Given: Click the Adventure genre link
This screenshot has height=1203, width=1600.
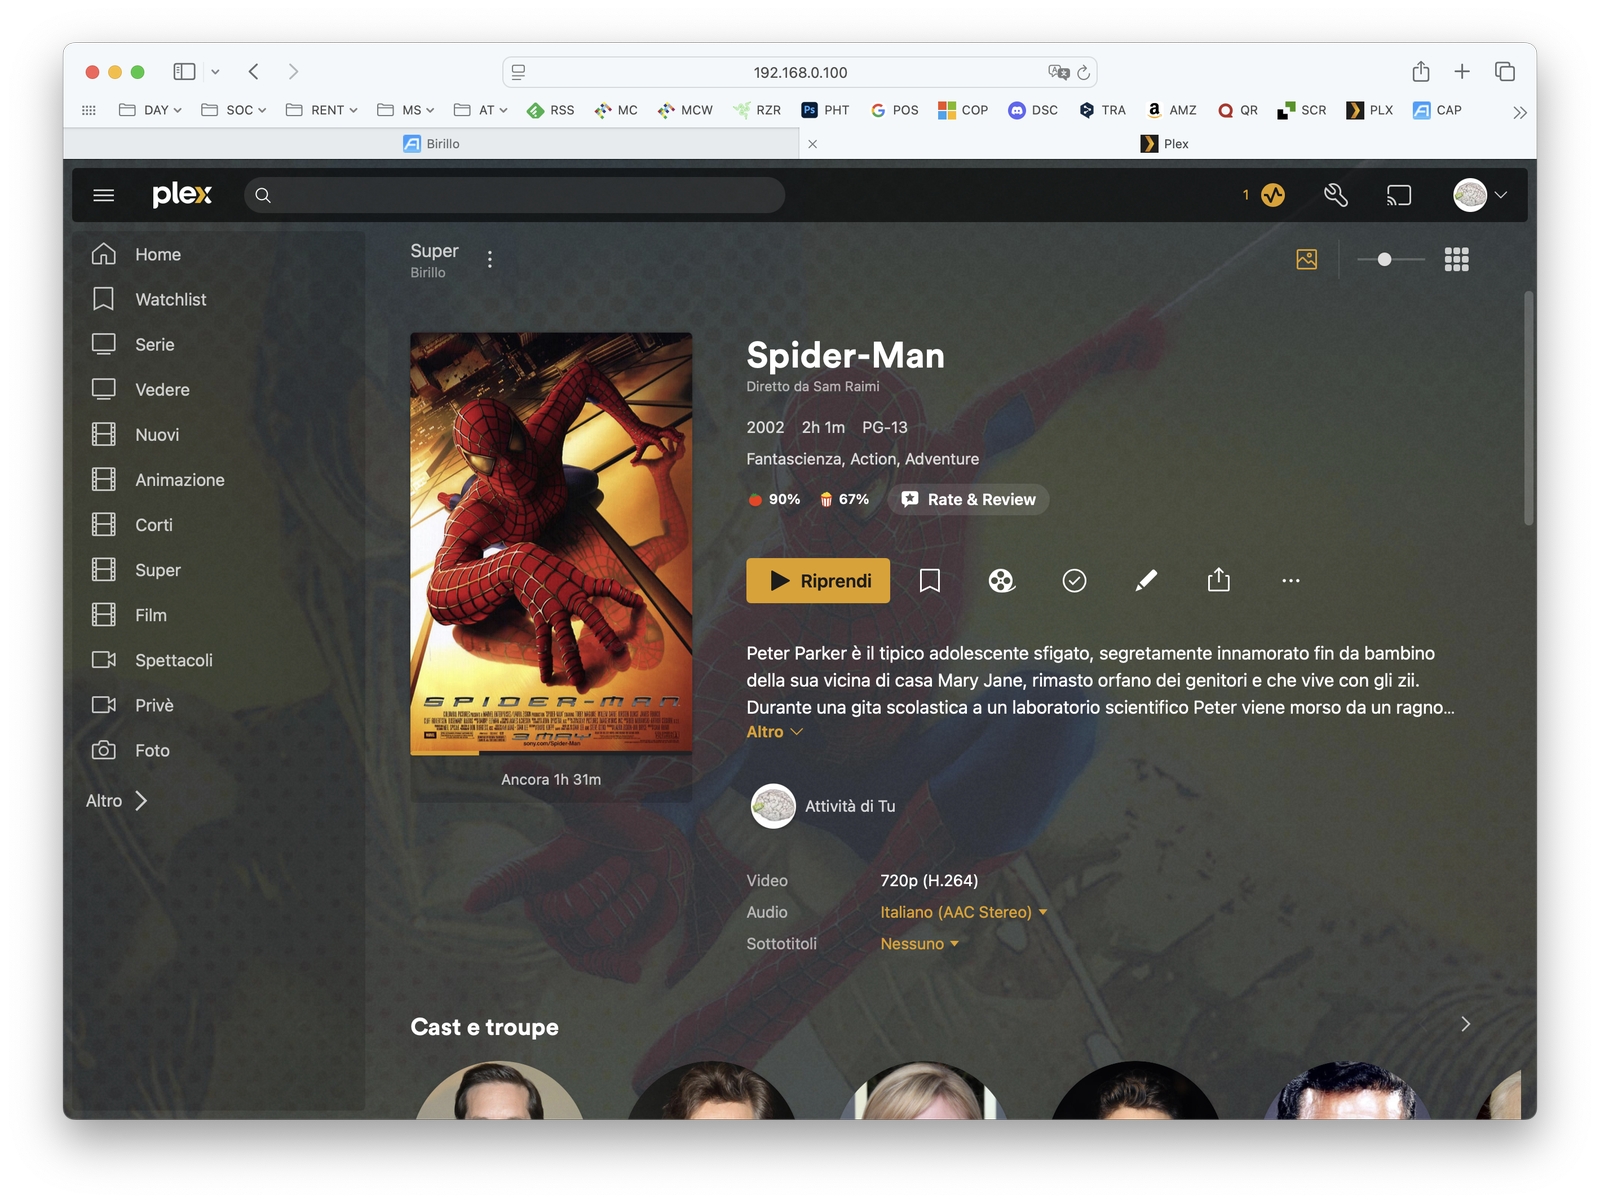Looking at the screenshot, I should coord(942,459).
